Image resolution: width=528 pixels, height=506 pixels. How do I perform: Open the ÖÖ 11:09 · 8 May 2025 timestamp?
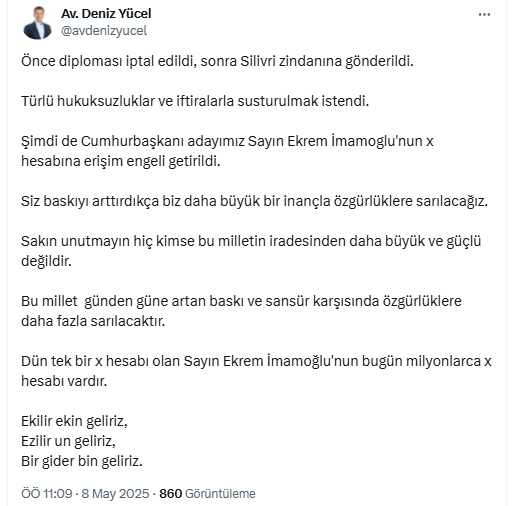85,494
